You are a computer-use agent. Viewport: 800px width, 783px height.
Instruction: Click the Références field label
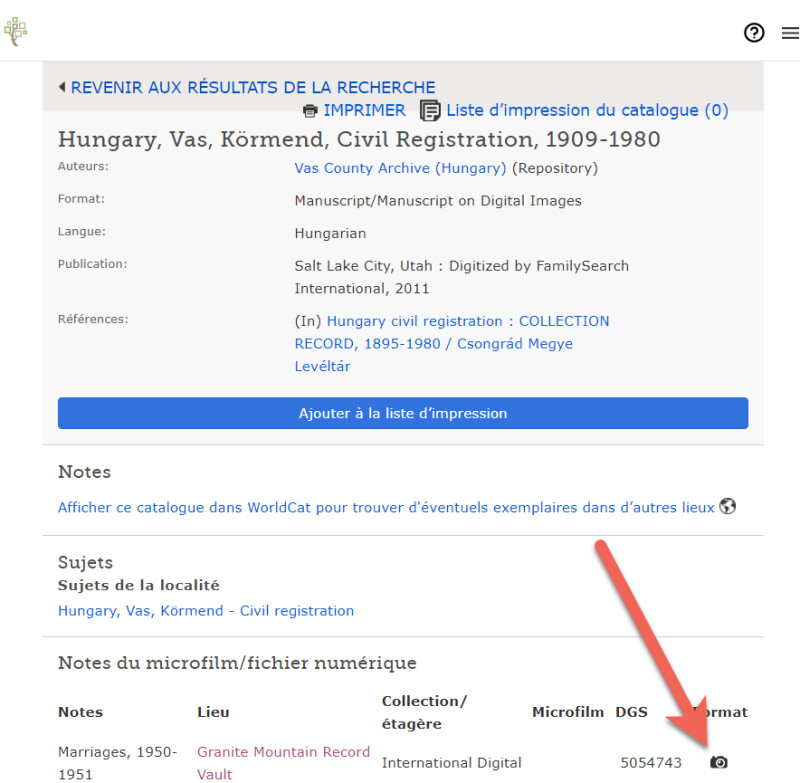pos(93,319)
